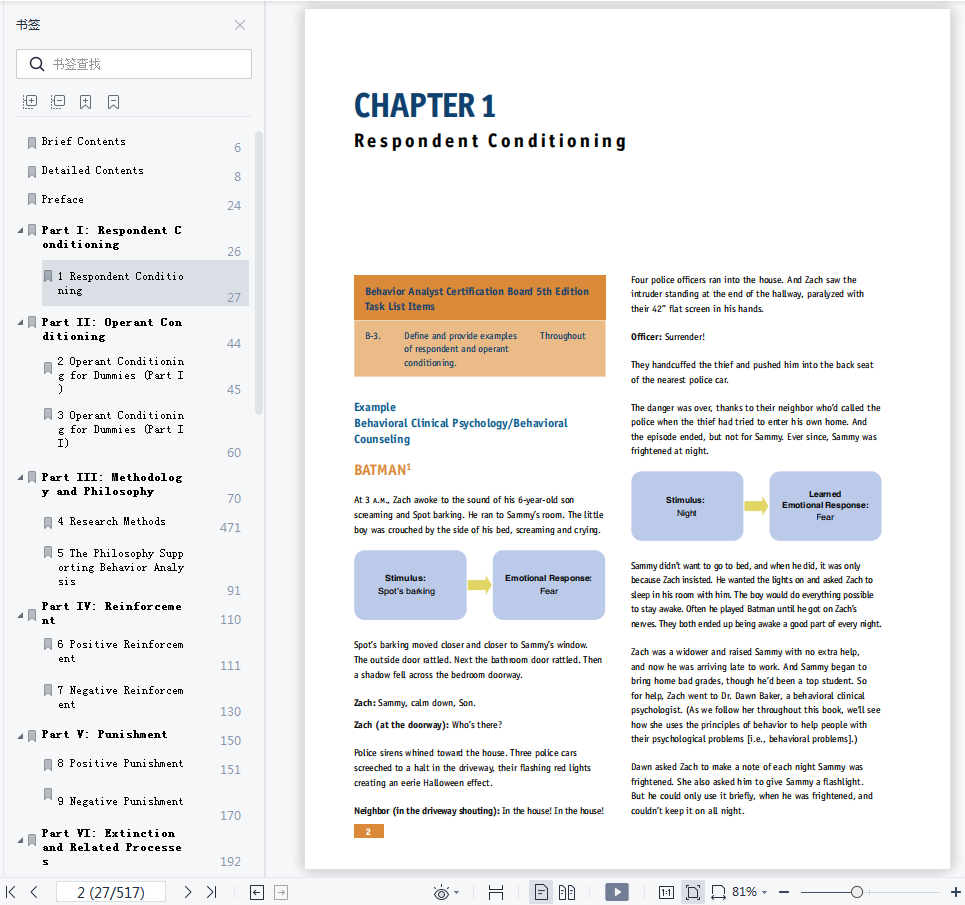The image size is (965, 905).
Task: Start the slideshow playback
Action: pyautogui.click(x=617, y=892)
